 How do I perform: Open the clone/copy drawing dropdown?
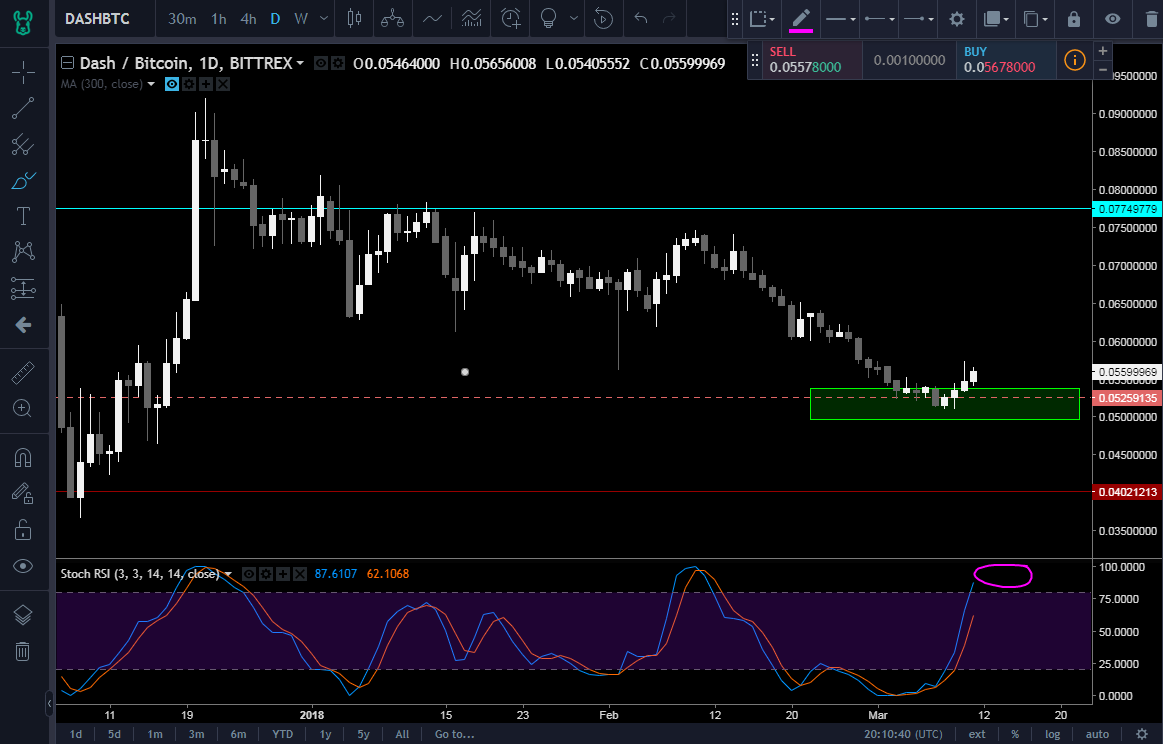pyautogui.click(x=1035, y=19)
